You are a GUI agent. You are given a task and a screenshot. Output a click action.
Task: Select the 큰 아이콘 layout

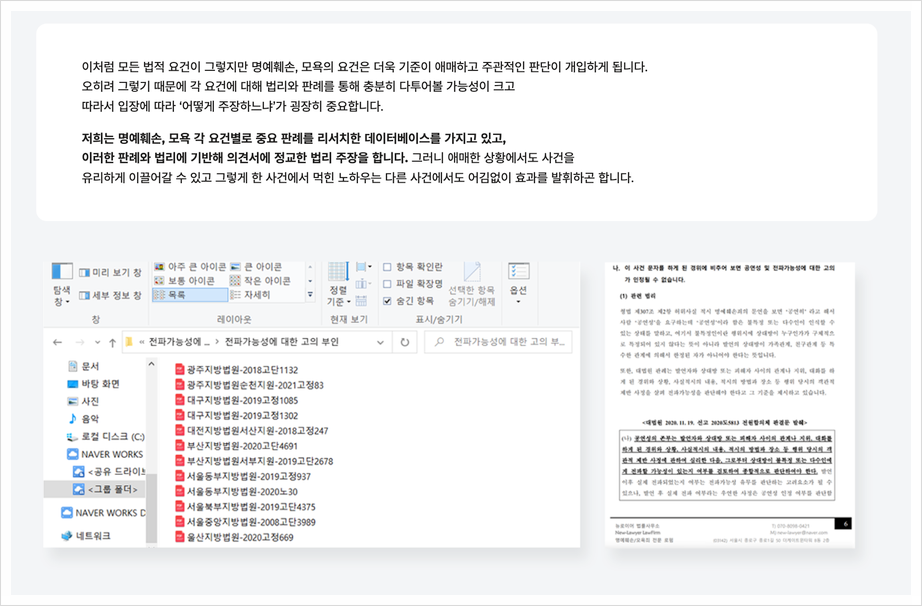pos(256,267)
